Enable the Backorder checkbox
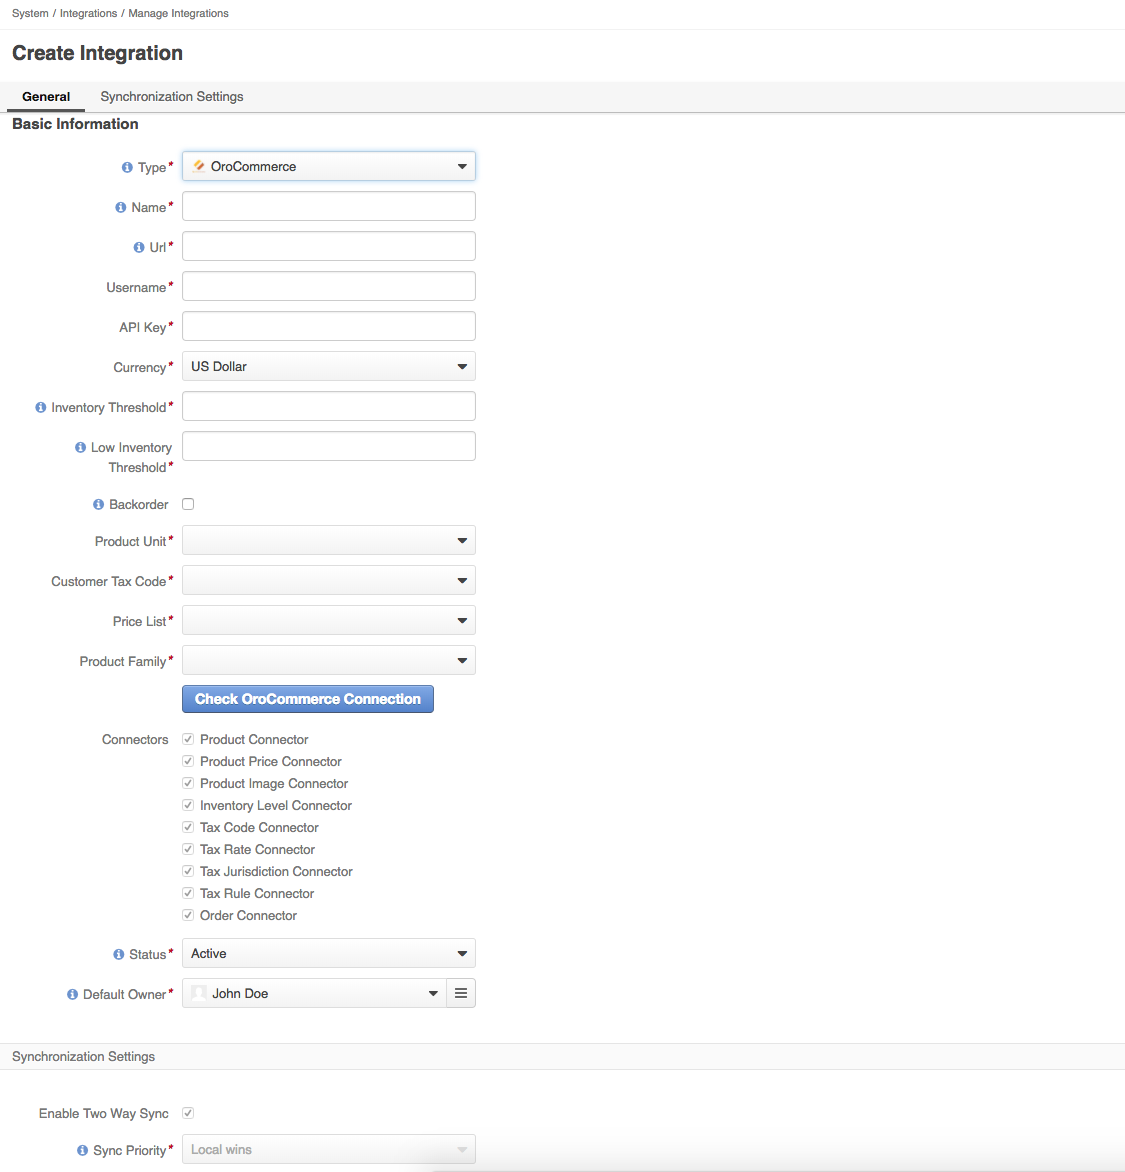Screen dimensions: 1125x1172 tap(188, 504)
